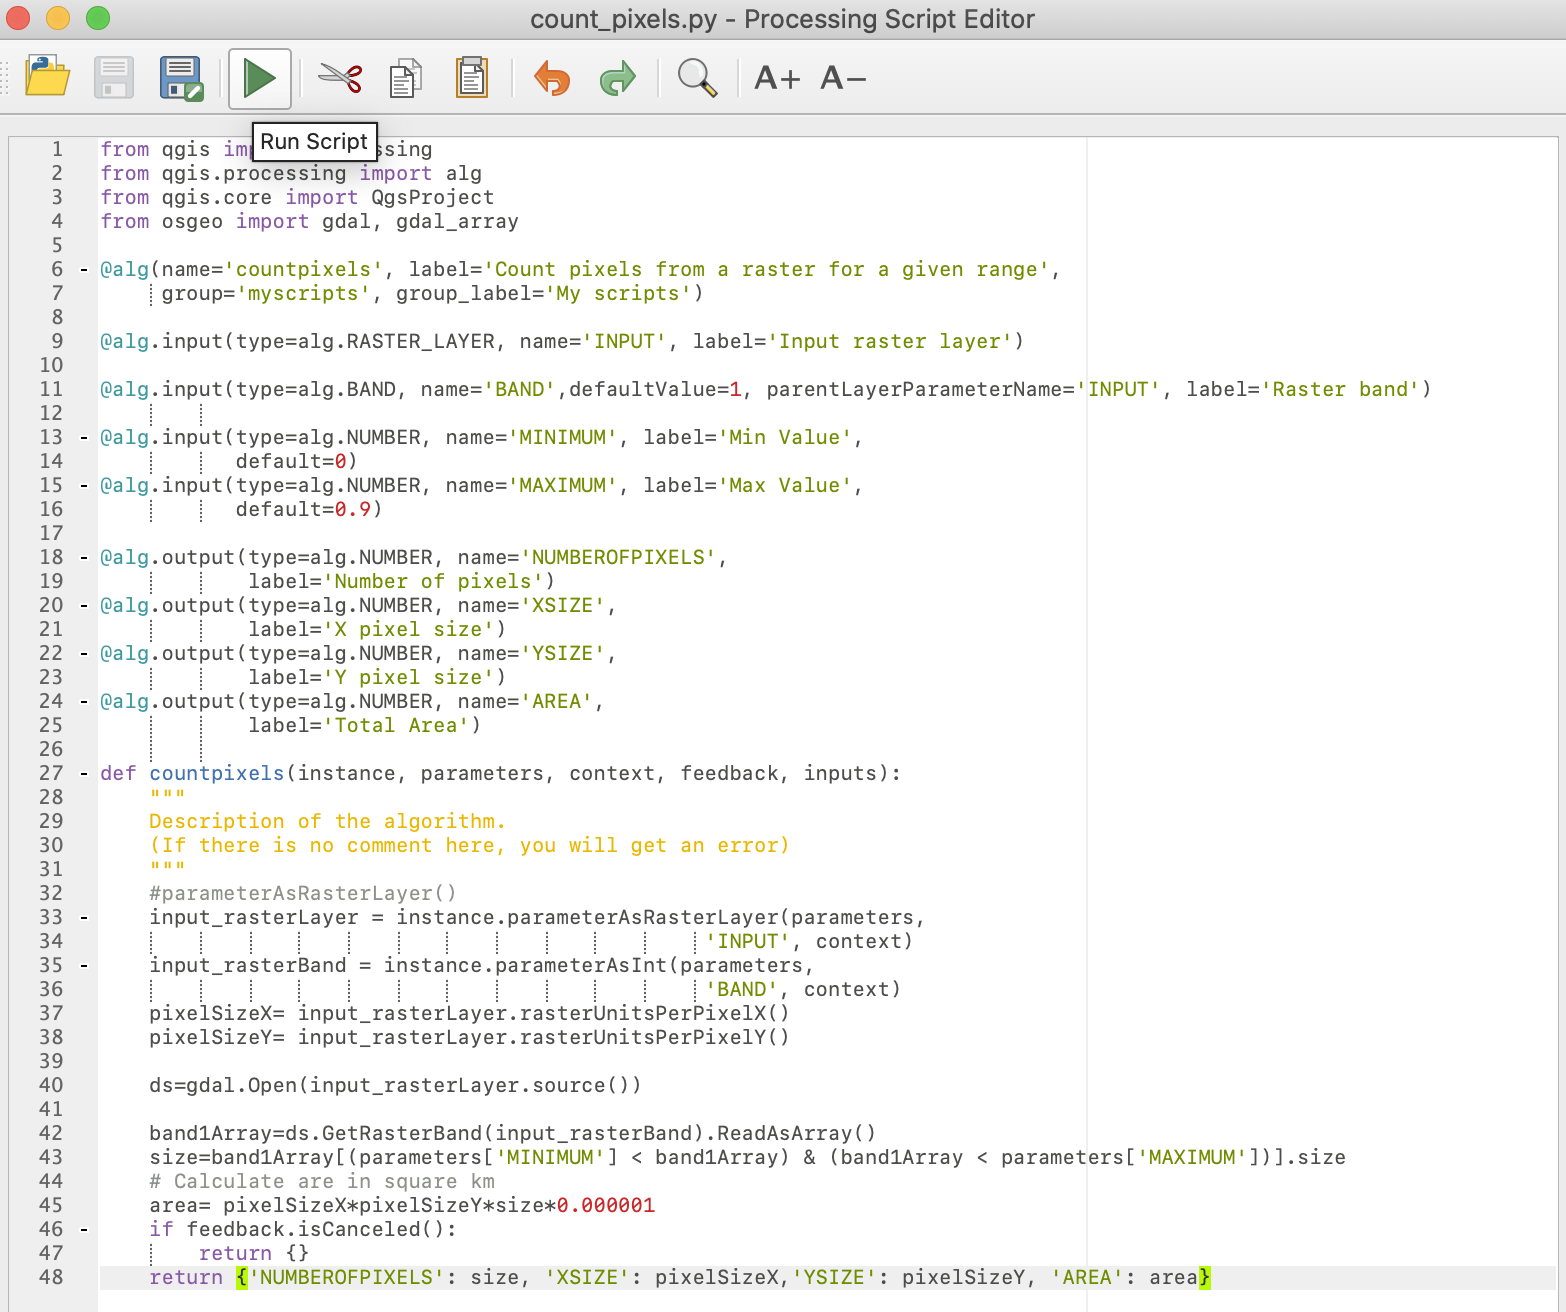Redo the last undone edit
The image size is (1566, 1312).
click(x=617, y=77)
